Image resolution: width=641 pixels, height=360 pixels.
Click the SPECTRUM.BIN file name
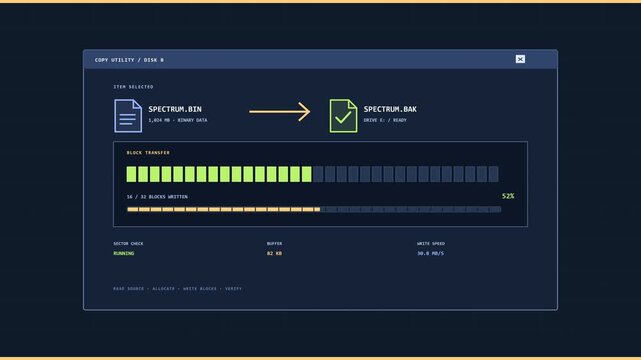[175, 109]
